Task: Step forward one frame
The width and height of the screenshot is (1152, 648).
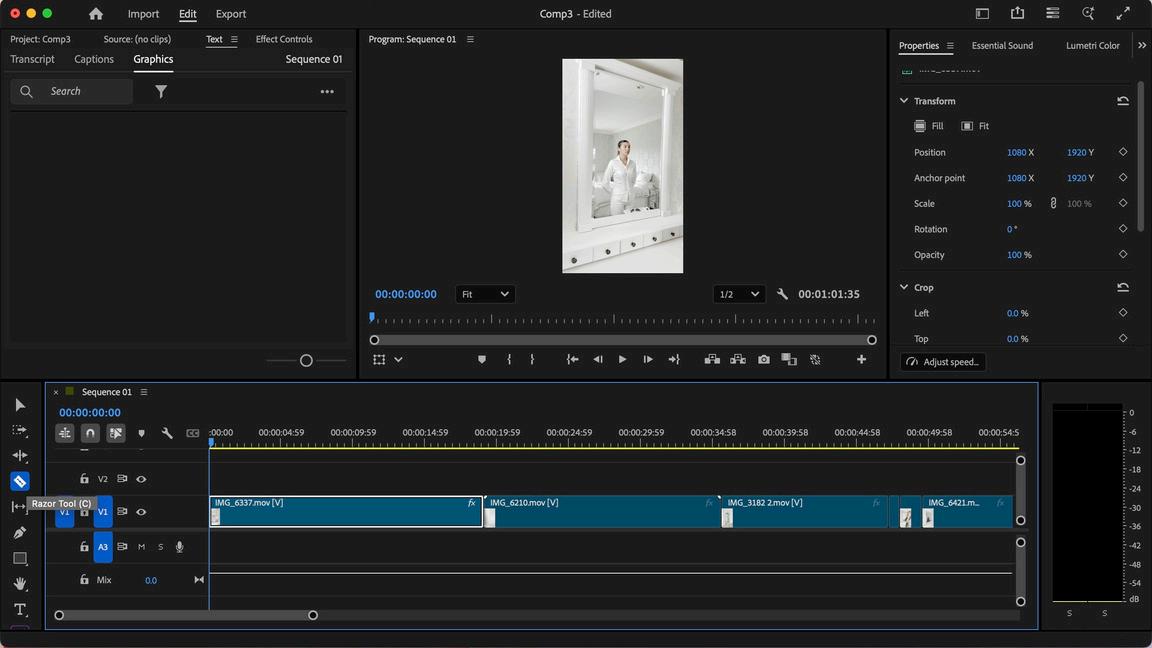Action: click(x=648, y=359)
